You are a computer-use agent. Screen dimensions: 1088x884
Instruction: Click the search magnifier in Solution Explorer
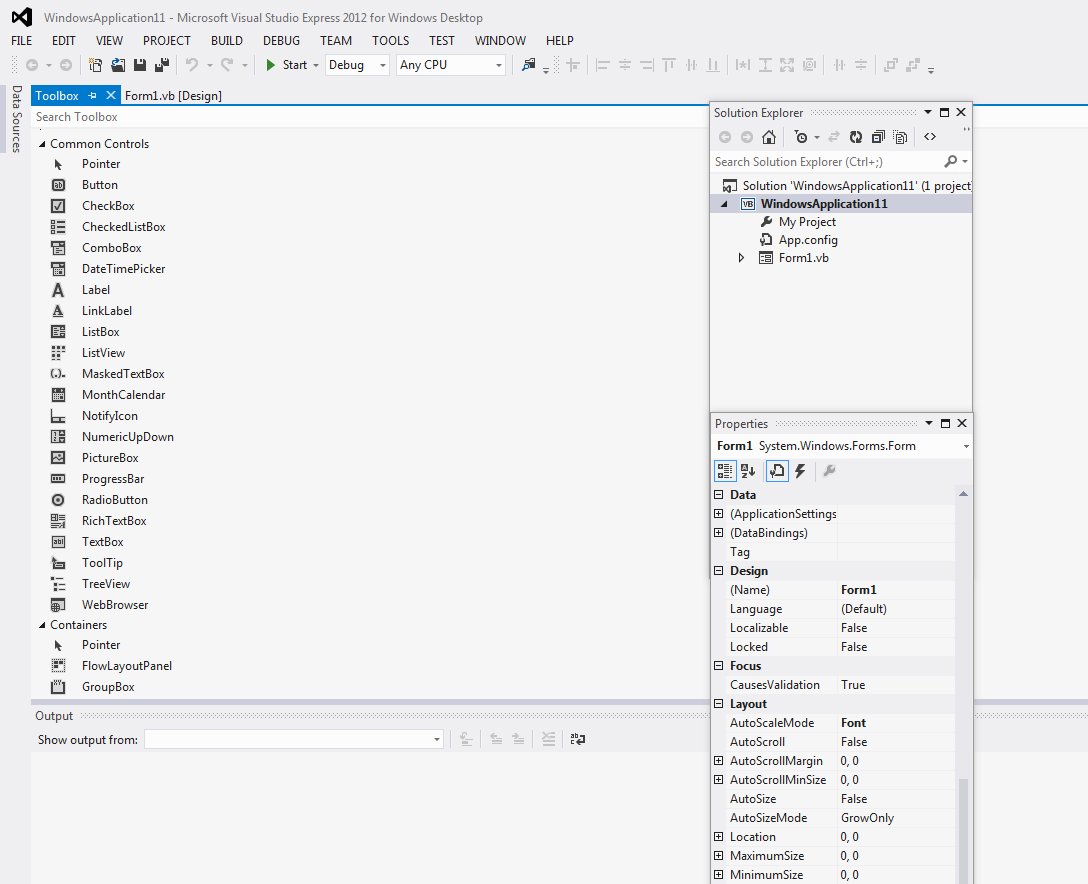point(951,161)
